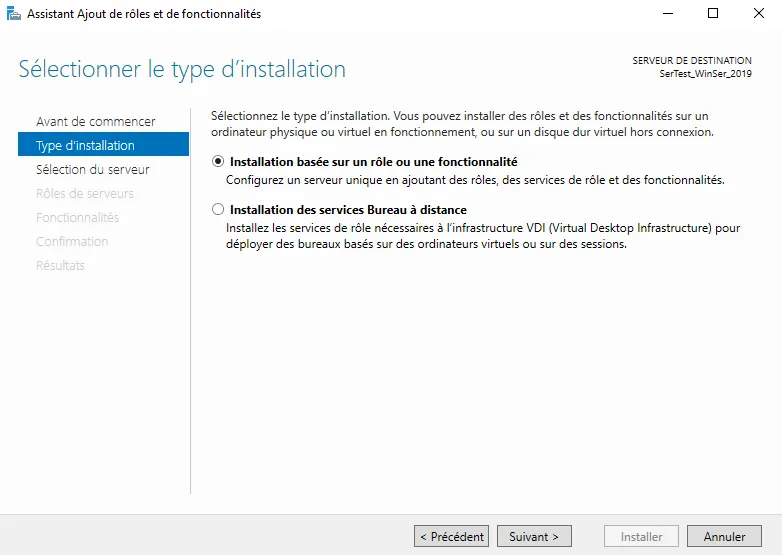Open the Sélection du serveur step
The image size is (782, 555).
93,170
